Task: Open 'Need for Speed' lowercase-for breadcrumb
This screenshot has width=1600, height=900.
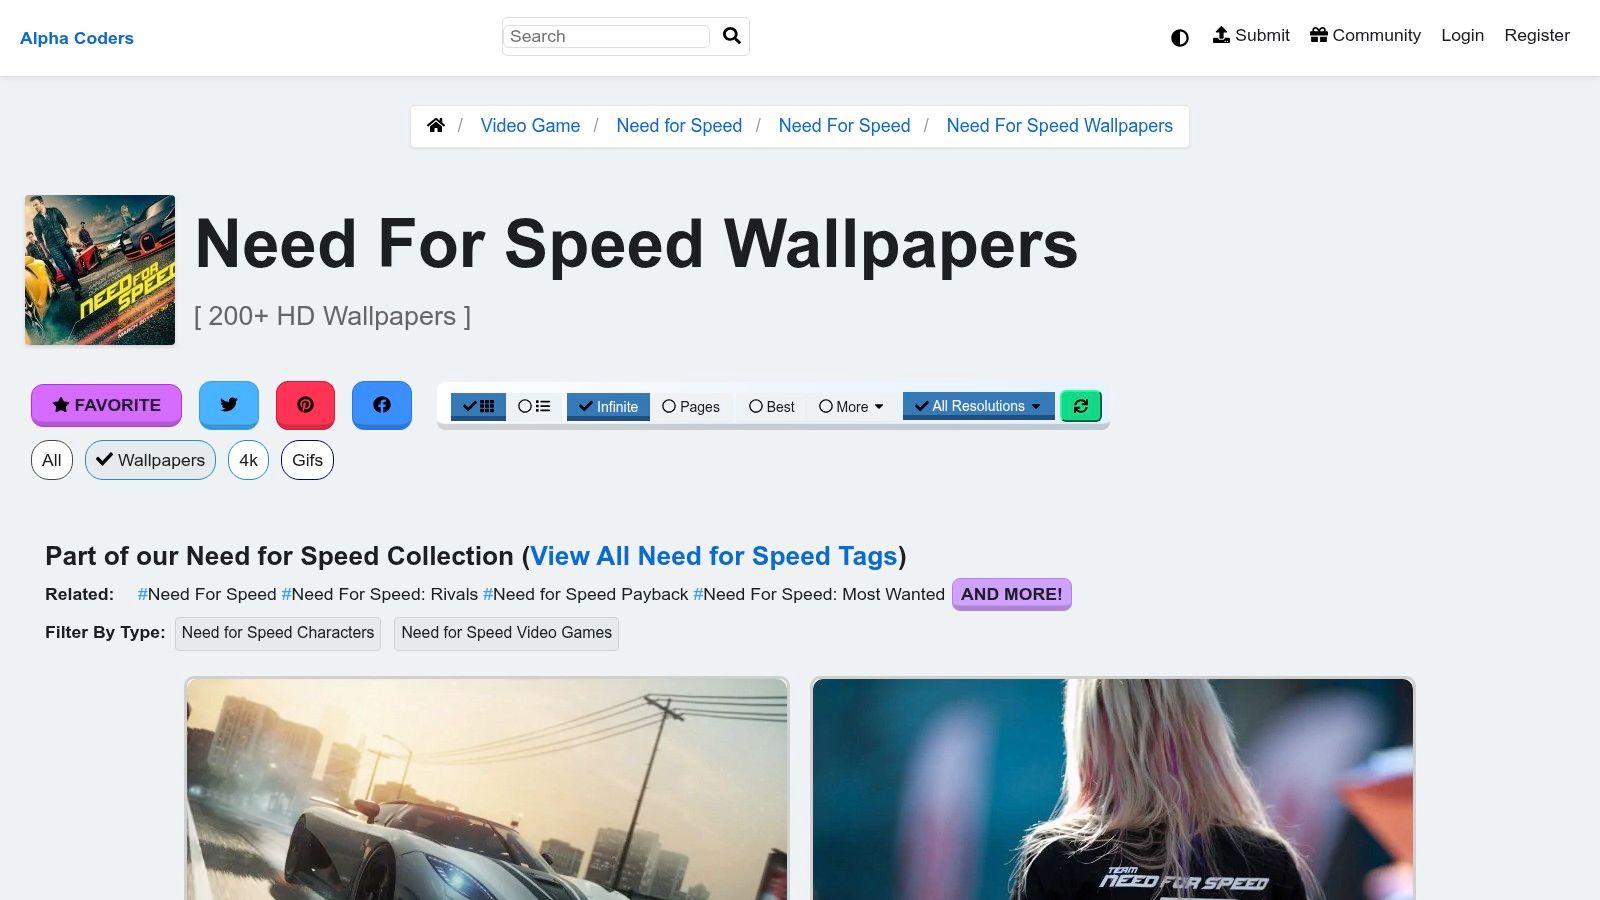Action: coord(679,125)
